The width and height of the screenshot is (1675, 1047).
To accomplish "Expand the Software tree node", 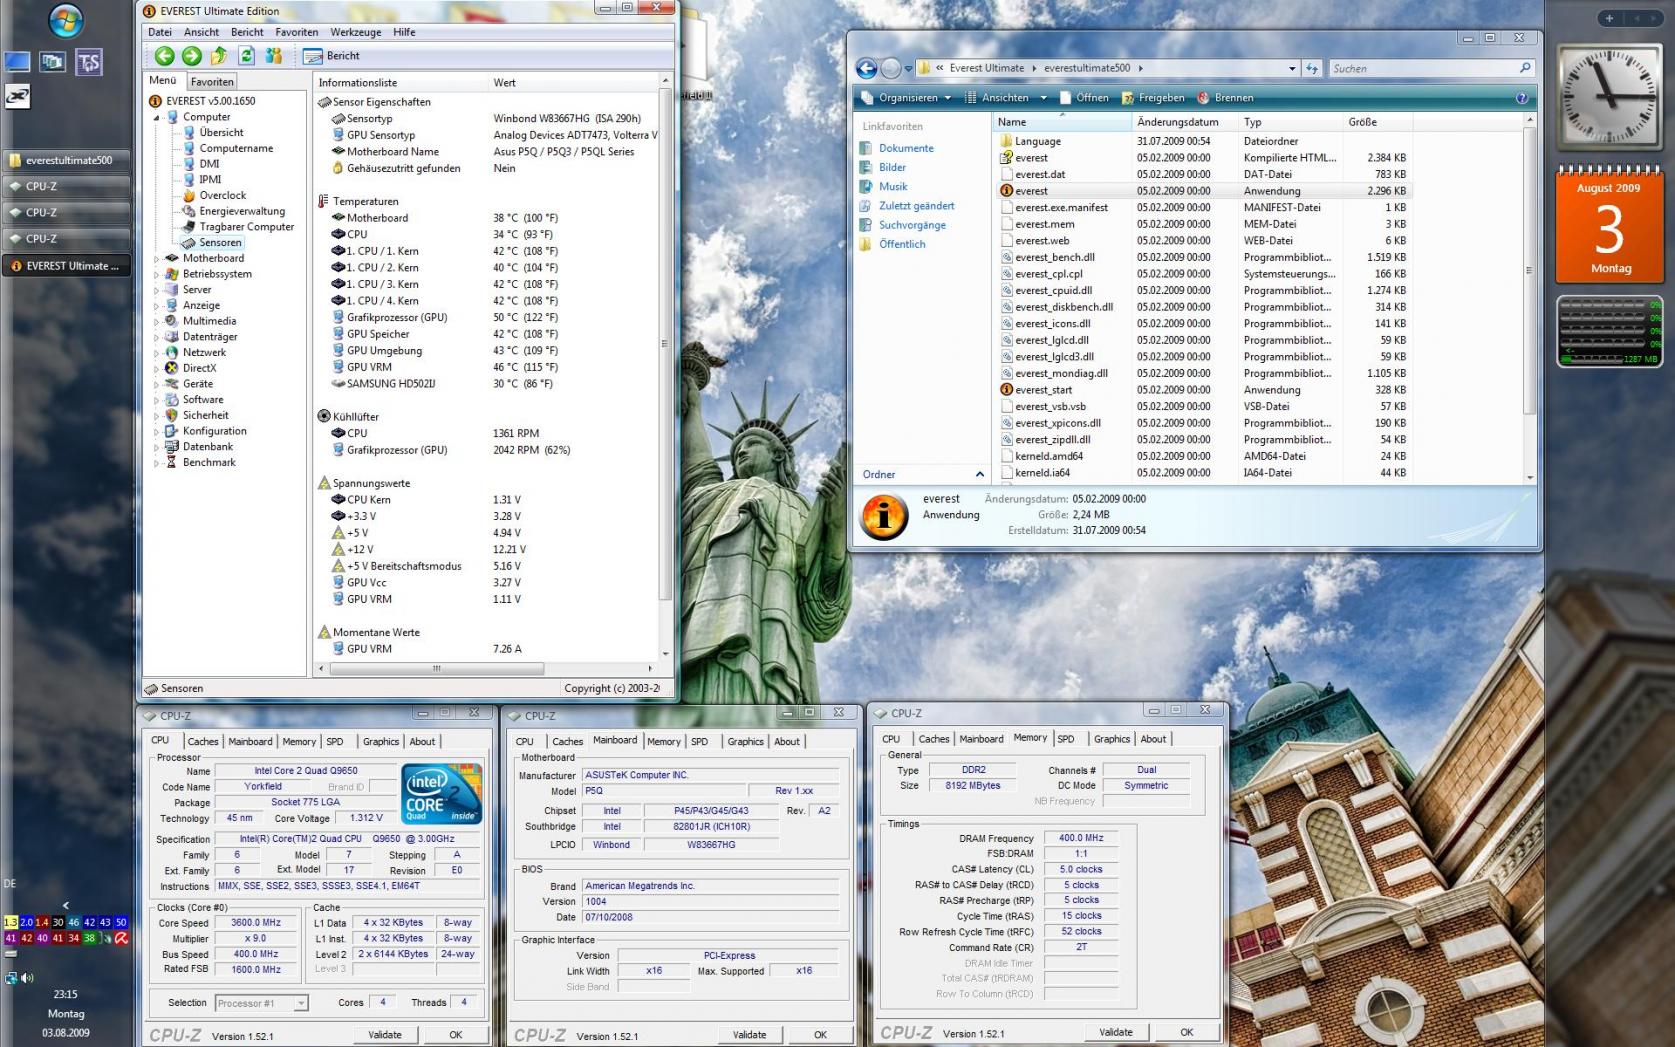I will click(x=157, y=400).
